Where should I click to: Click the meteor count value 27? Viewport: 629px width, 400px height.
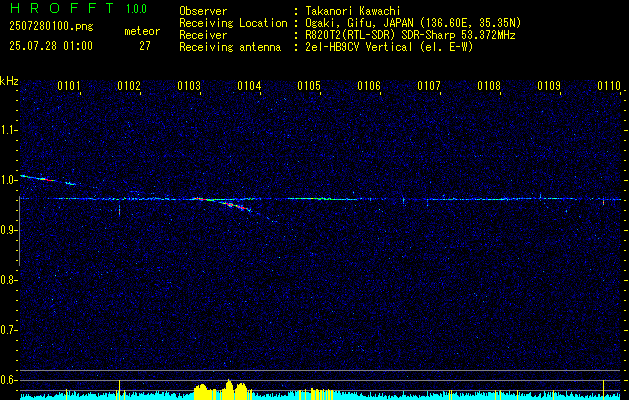(x=145, y=46)
